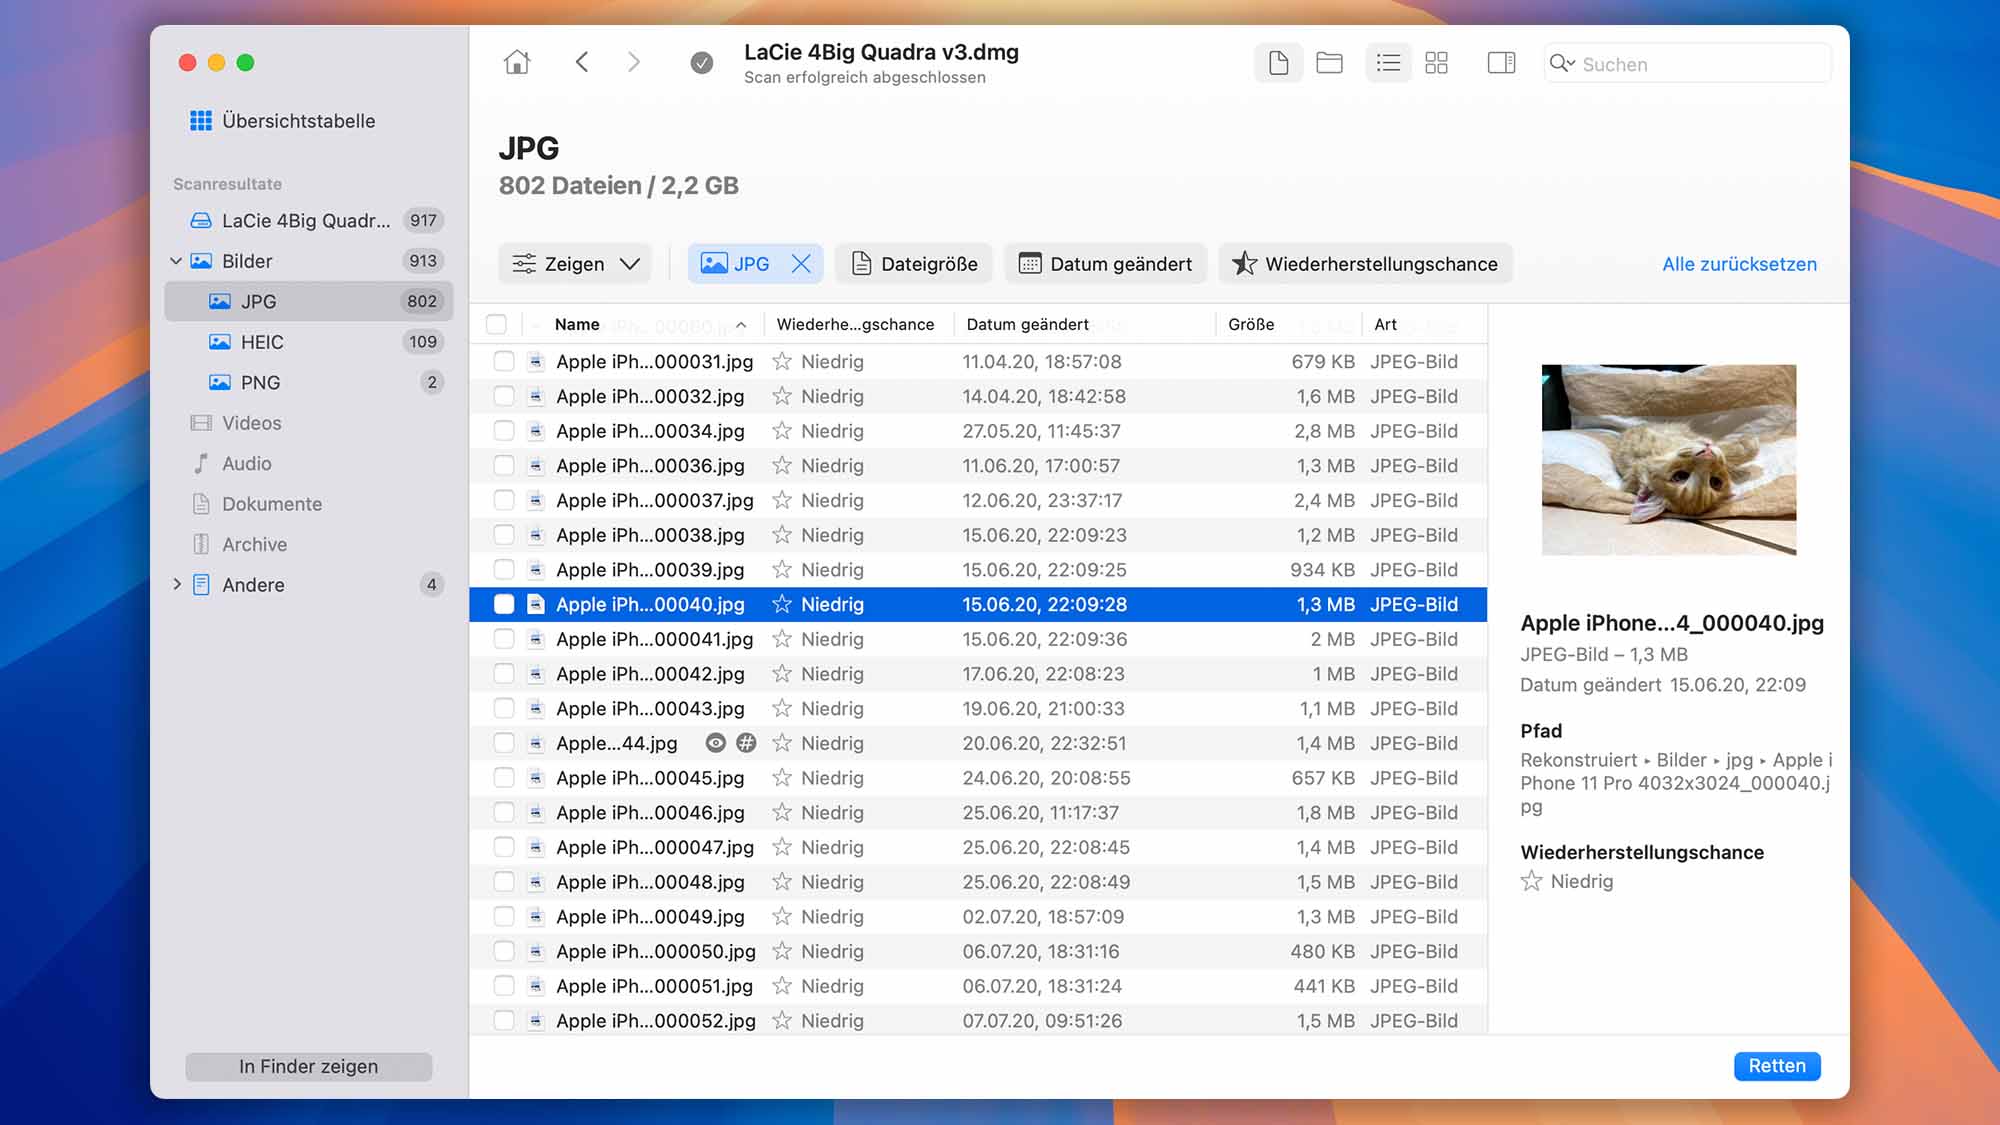
Task: Expand the Andere tree group
Action: click(x=176, y=584)
